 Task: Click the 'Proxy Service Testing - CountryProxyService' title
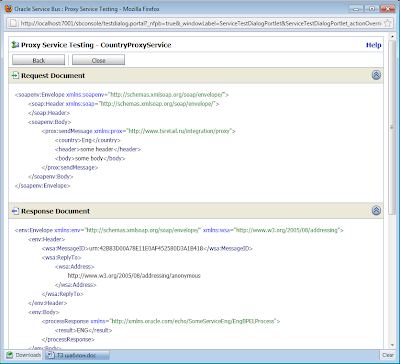click(x=96, y=45)
